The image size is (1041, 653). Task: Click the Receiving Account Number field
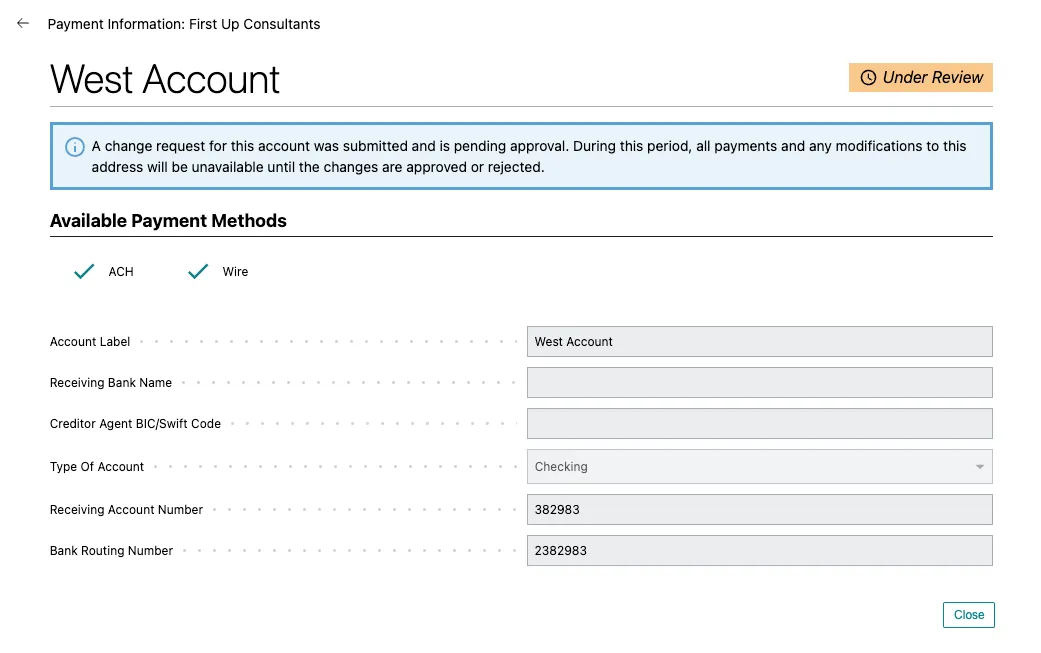[x=760, y=510]
